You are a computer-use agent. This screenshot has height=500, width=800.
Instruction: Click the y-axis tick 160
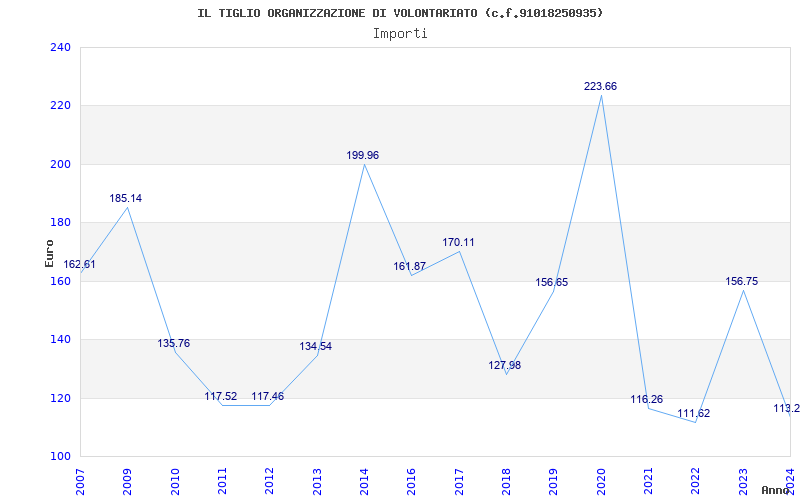(x=60, y=281)
